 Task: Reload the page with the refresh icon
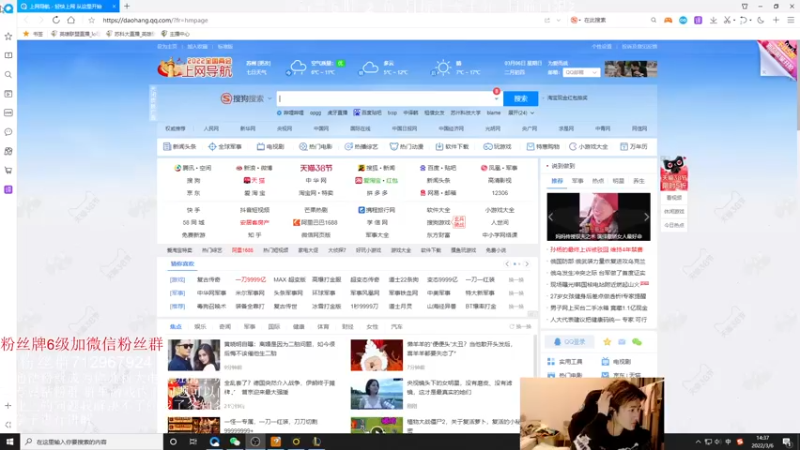pyautogui.click(x=56, y=20)
